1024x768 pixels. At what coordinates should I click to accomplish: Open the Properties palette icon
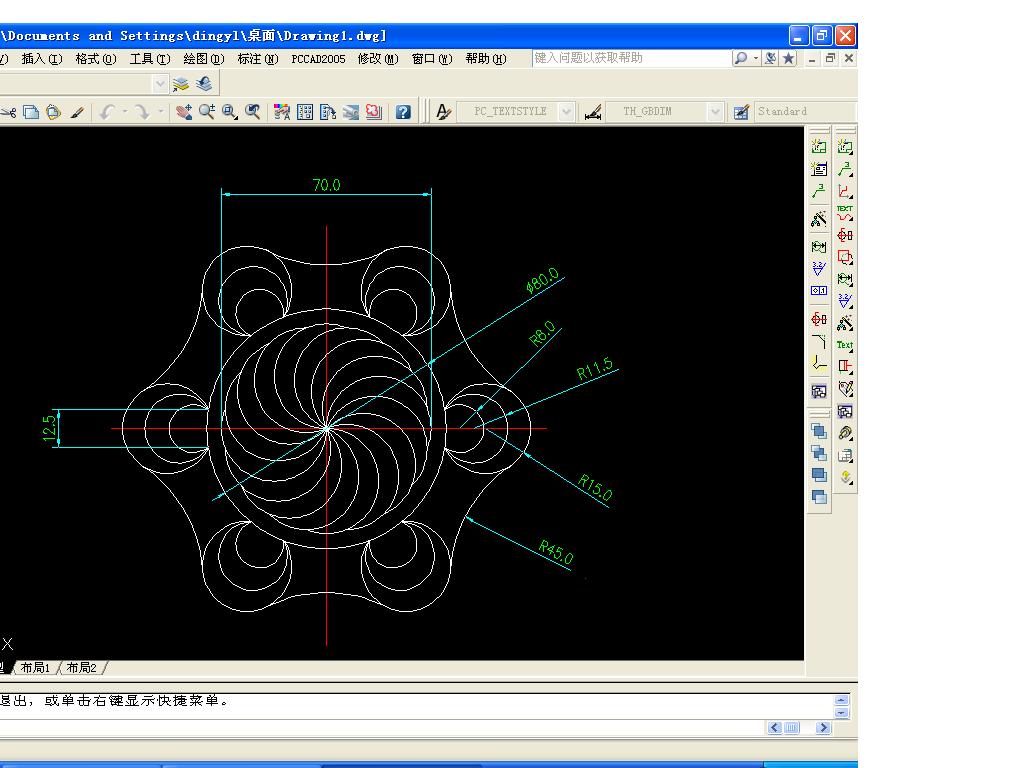(282, 112)
